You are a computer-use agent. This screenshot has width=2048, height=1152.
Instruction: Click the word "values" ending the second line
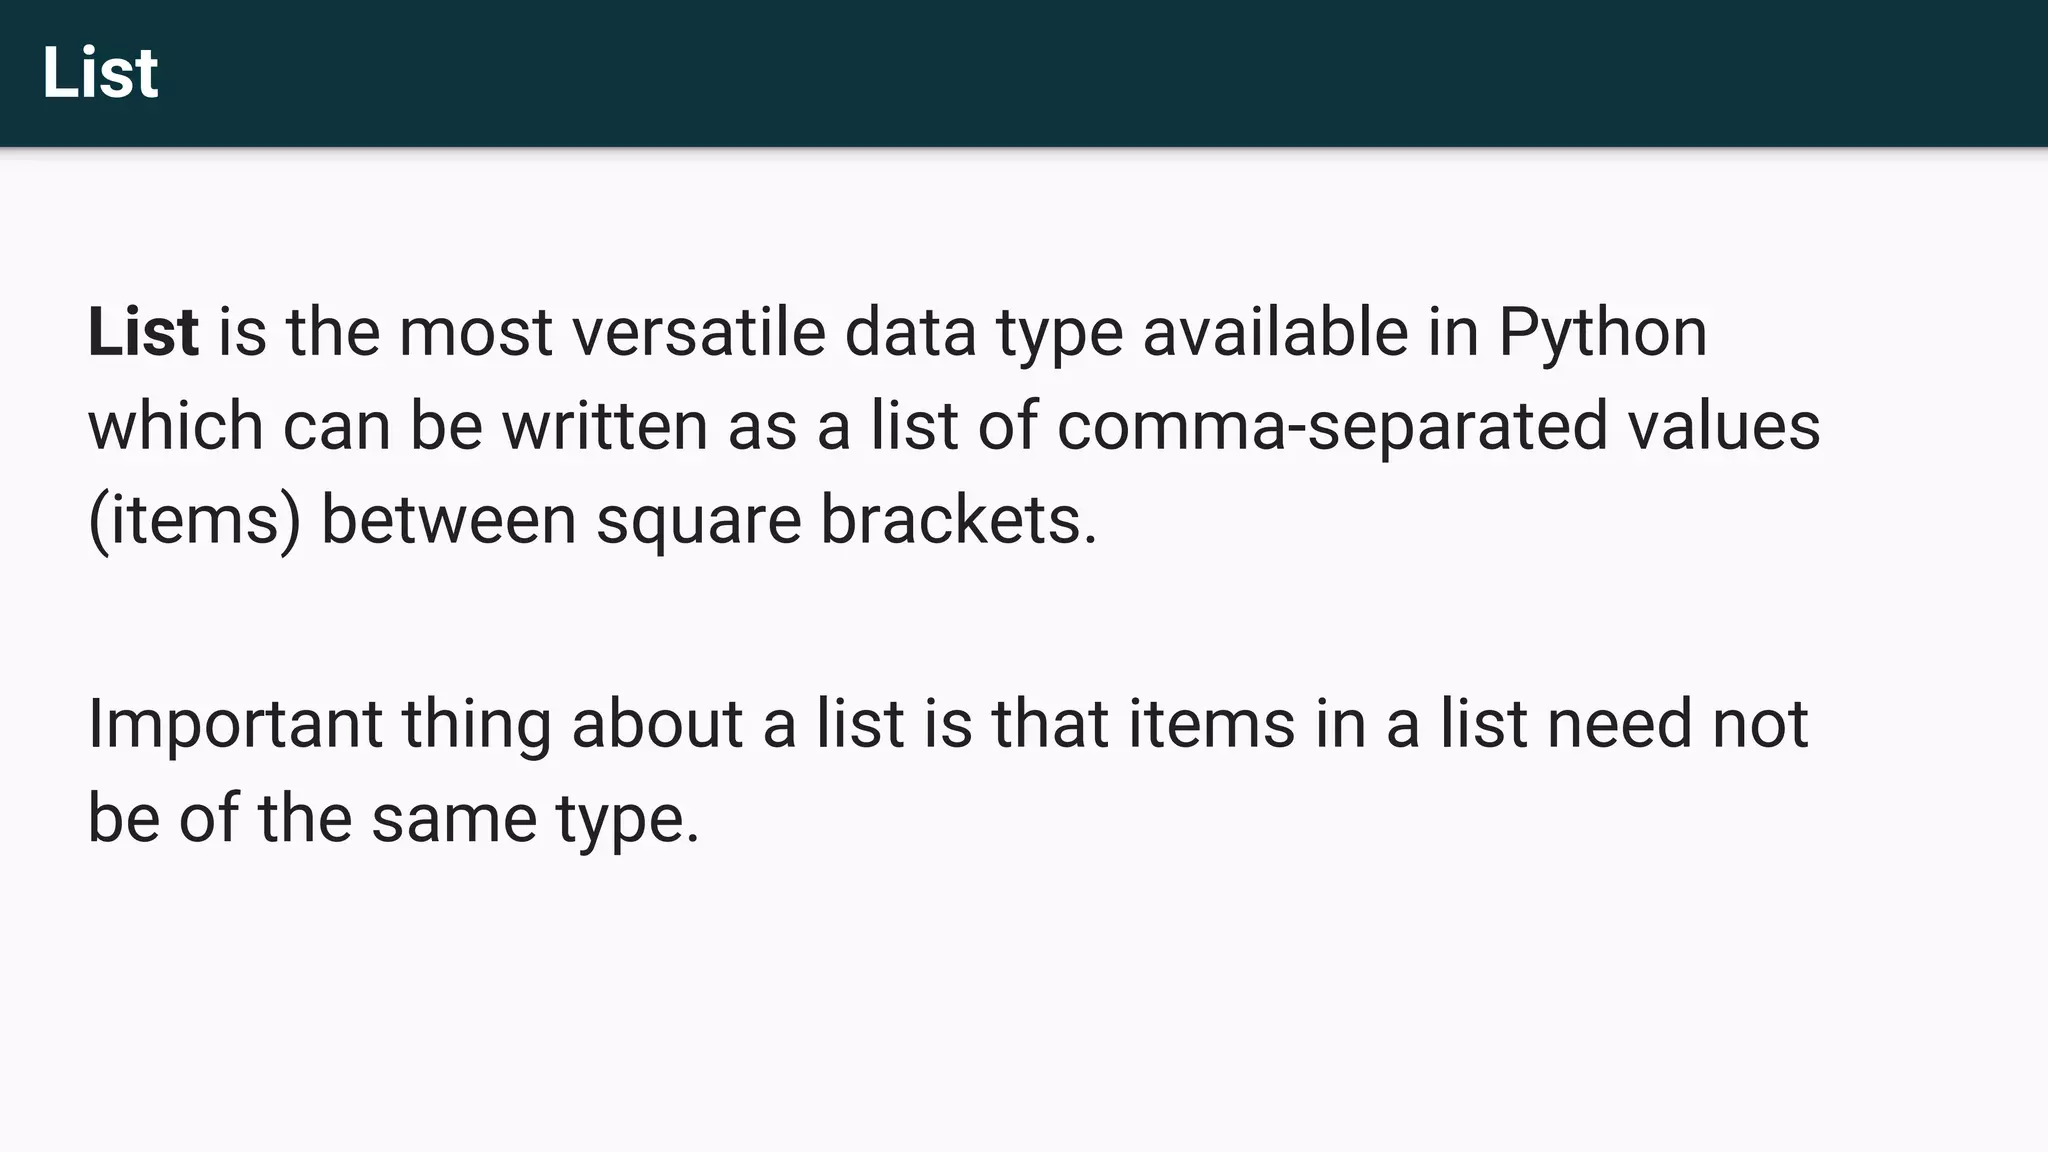tap(1723, 426)
